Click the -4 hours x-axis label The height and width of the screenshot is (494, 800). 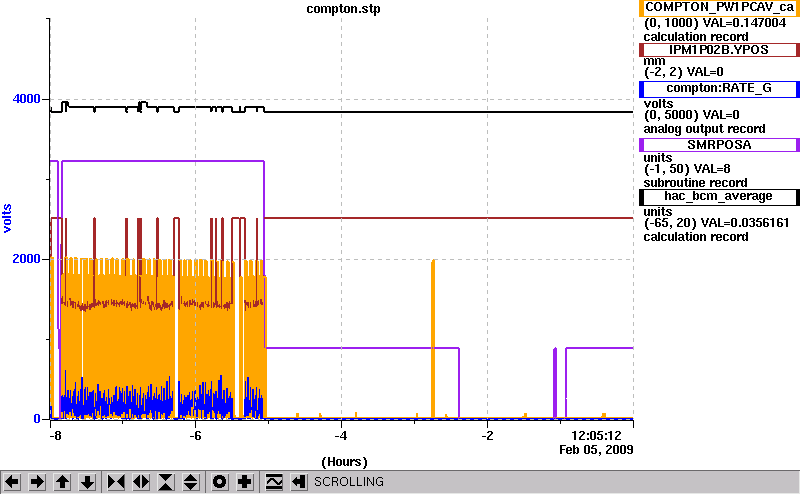[x=341, y=436]
